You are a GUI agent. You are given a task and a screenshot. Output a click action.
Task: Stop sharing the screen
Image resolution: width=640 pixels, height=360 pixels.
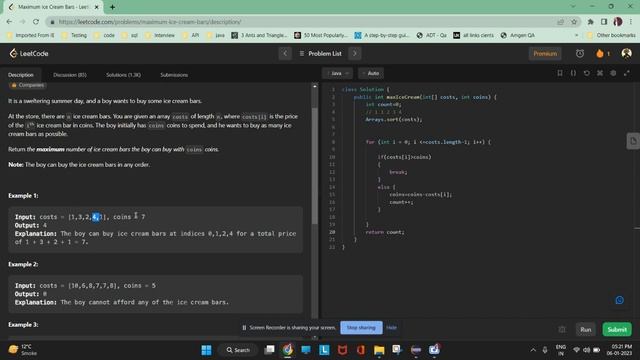coord(361,327)
